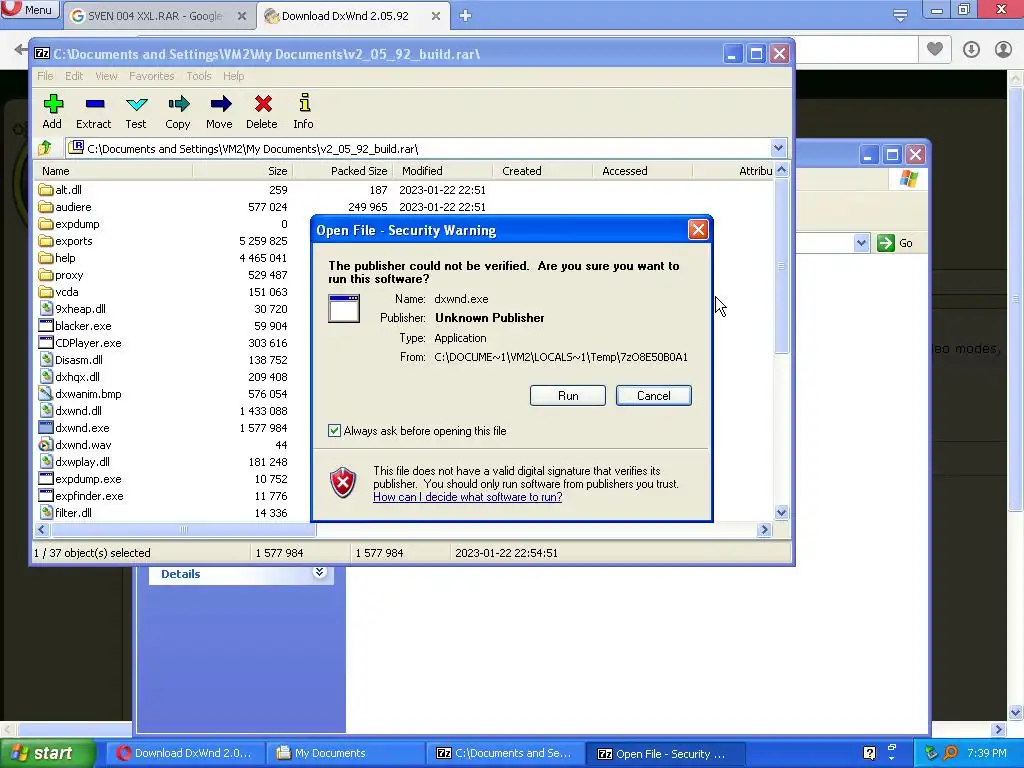This screenshot has width=1024, height=768.
Task: Click the 7-Zip horizontal scrollbar right arrow
Action: (x=764, y=530)
